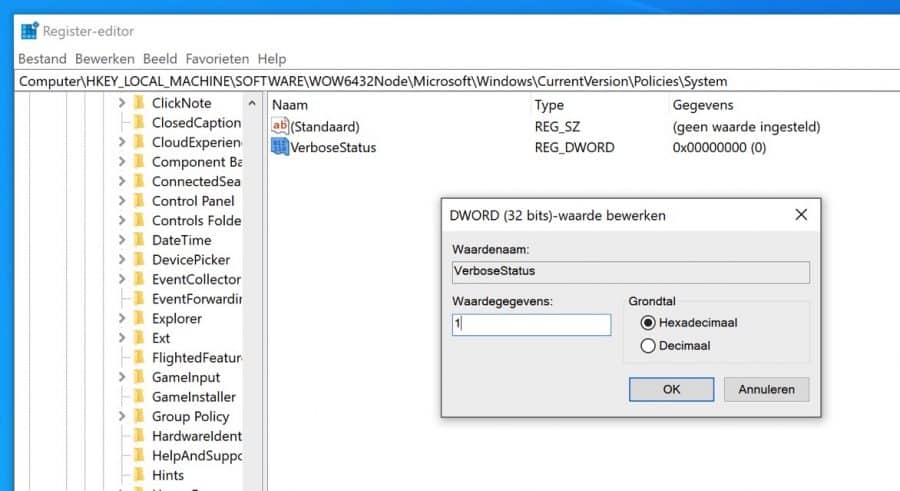900x491 pixels.
Task: Expand the ConnectedSea tree node
Action: [122, 181]
